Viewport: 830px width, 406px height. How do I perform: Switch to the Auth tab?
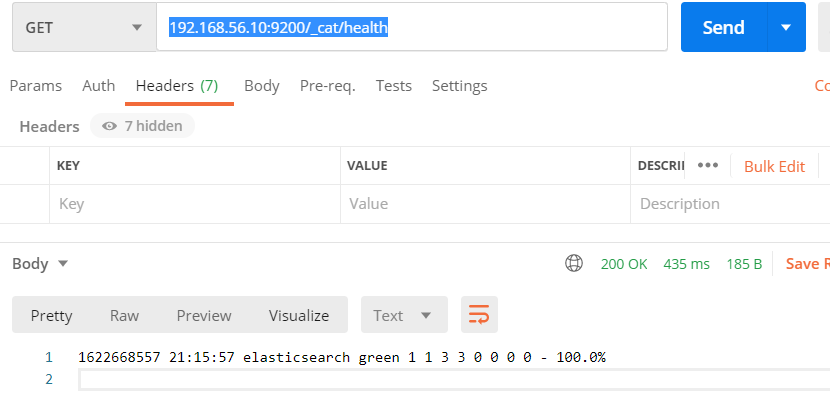(98, 86)
